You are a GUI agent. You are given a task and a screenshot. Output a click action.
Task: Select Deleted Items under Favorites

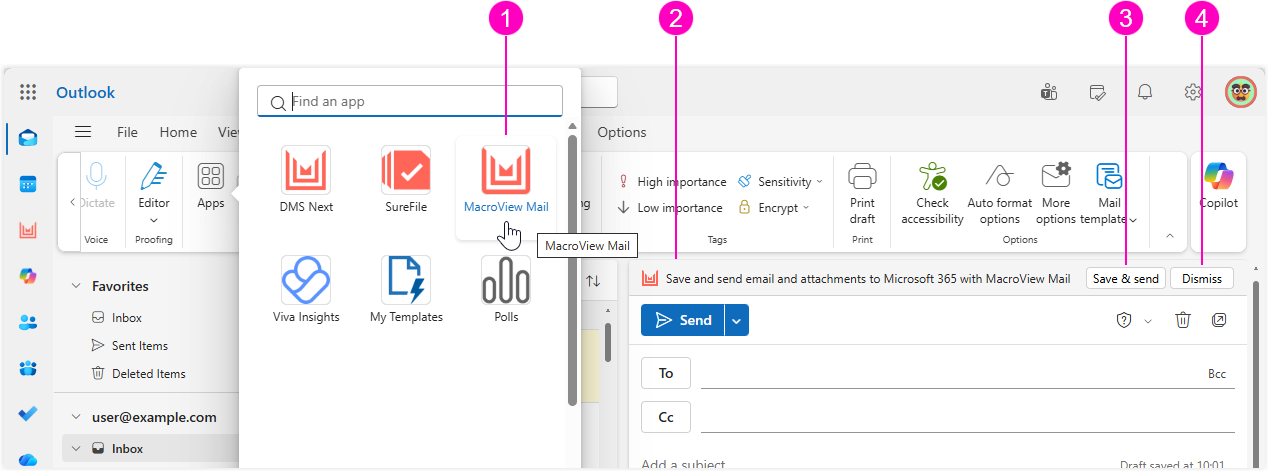click(150, 374)
